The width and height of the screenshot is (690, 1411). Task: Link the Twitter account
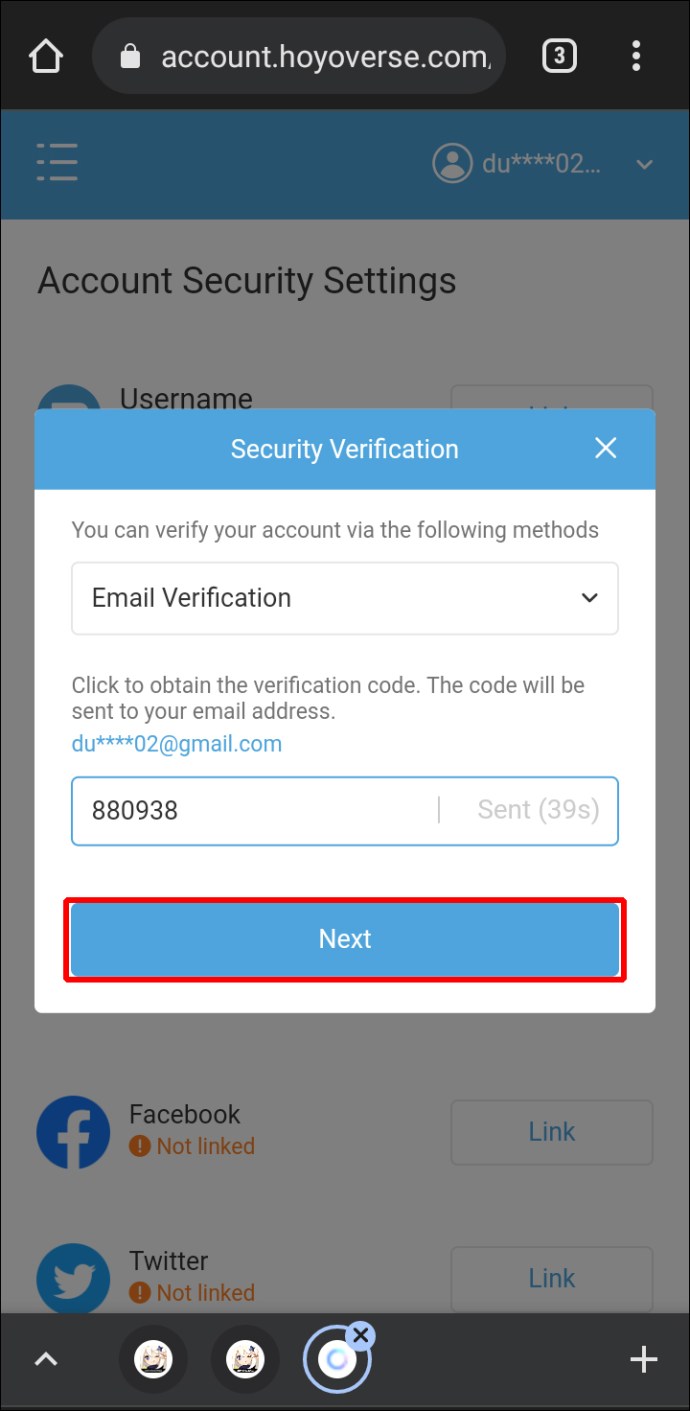tap(551, 1278)
